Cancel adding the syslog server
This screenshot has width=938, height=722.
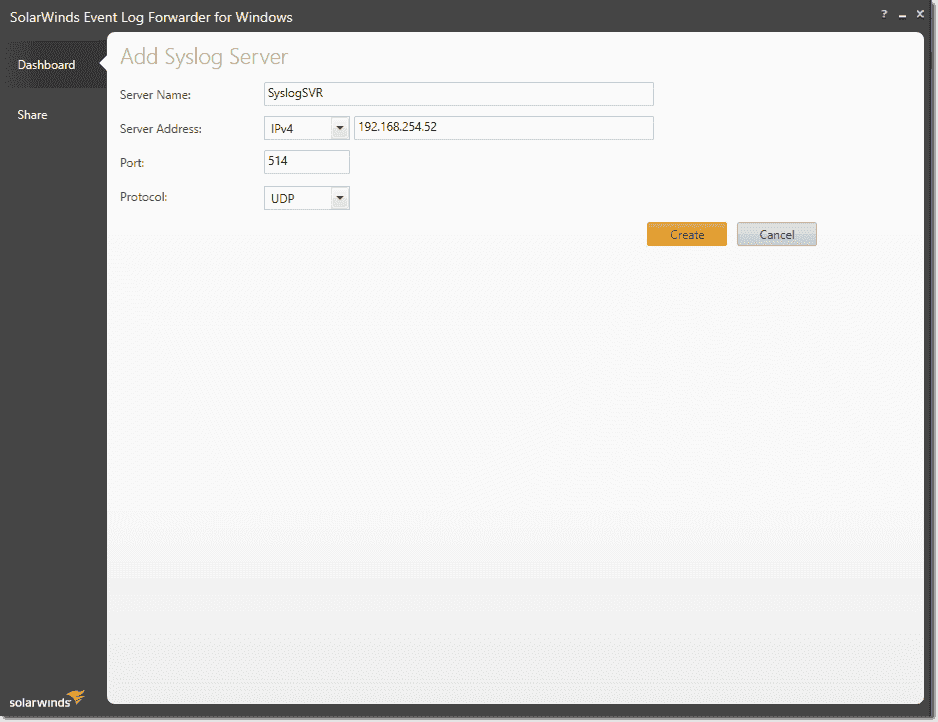(777, 233)
